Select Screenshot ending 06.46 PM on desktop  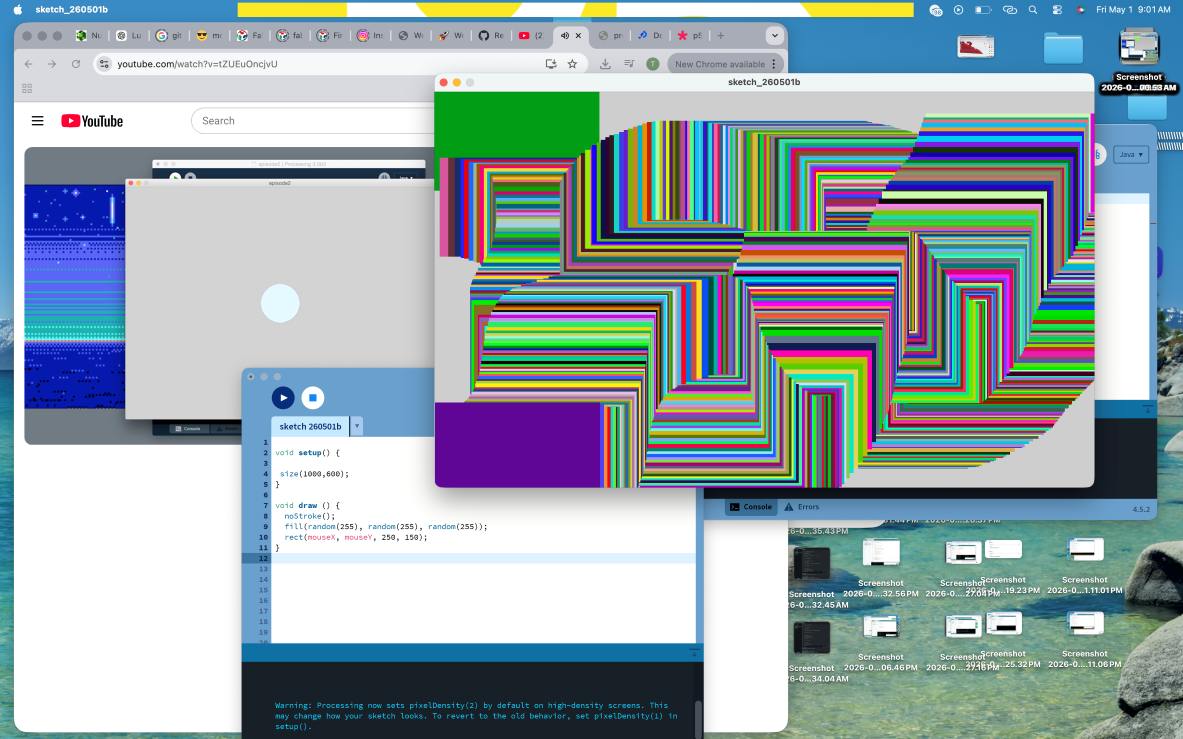(x=880, y=627)
